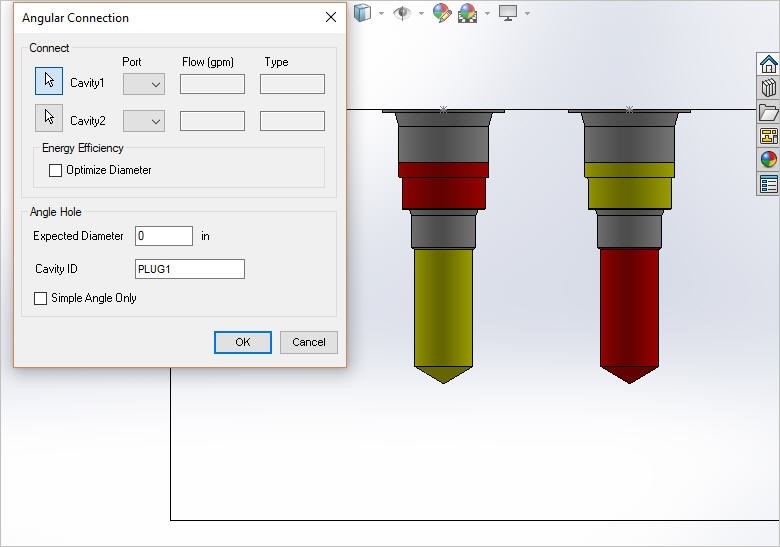The image size is (780, 547).
Task: Open the Appearances color ball tab
Action: [769, 160]
